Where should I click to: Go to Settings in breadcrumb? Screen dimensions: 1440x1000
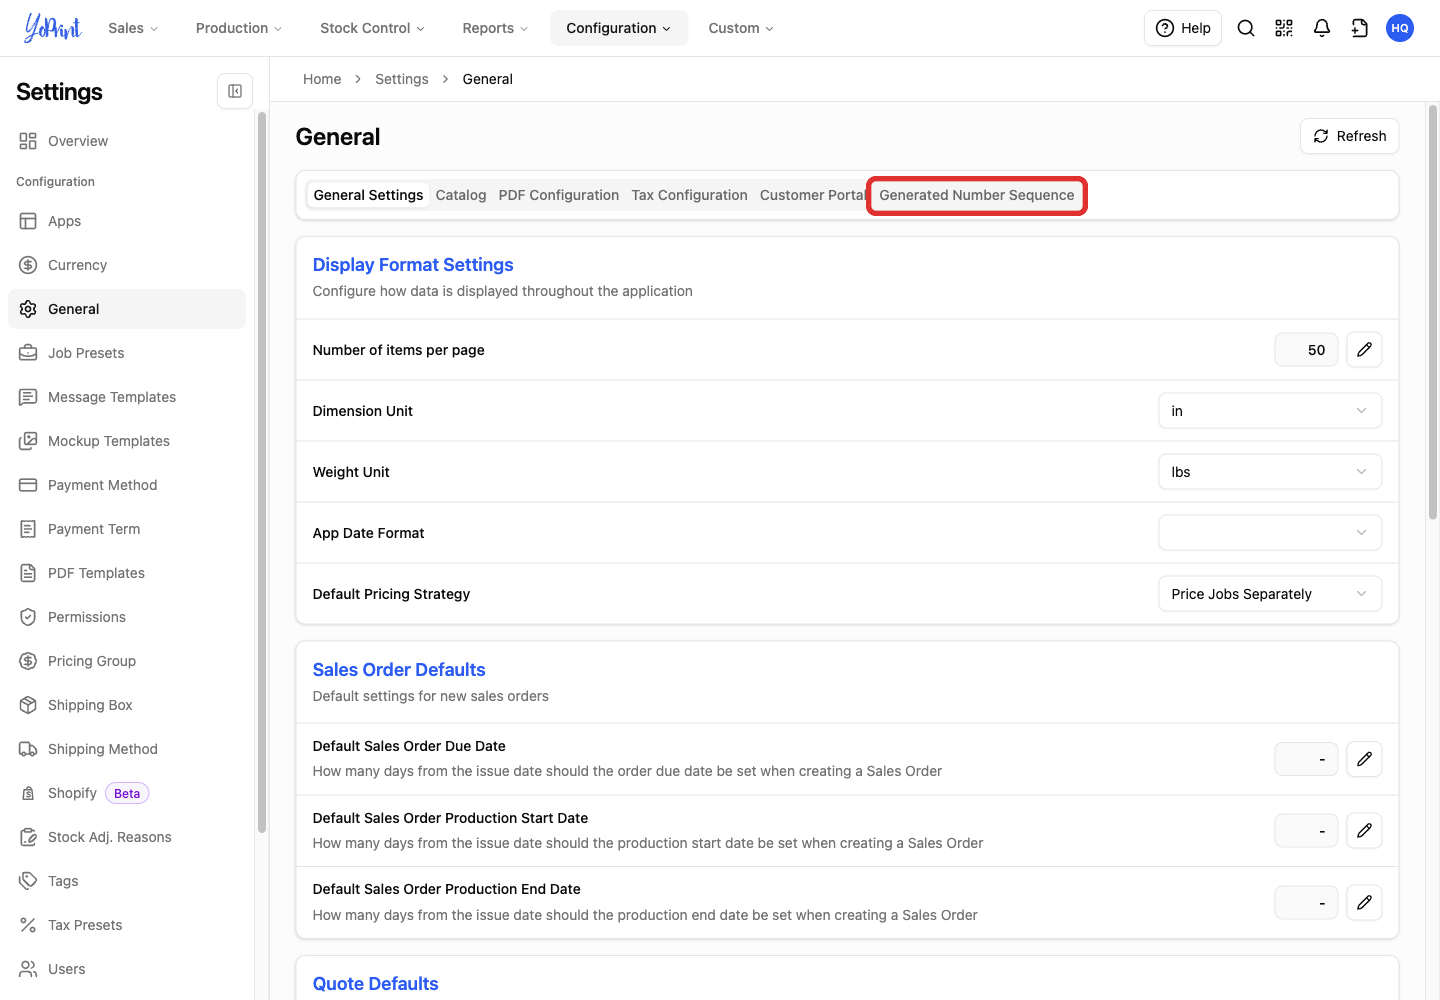point(402,79)
